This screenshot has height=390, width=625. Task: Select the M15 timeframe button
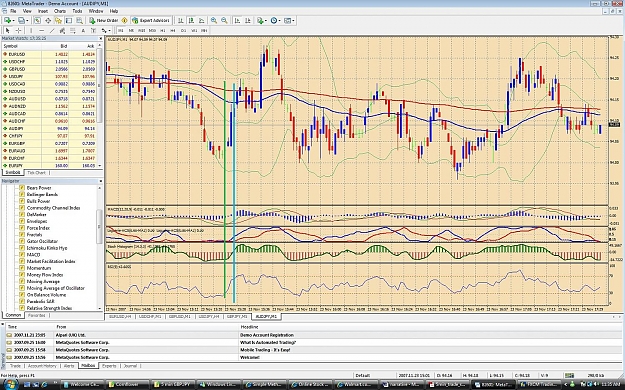[142, 30]
